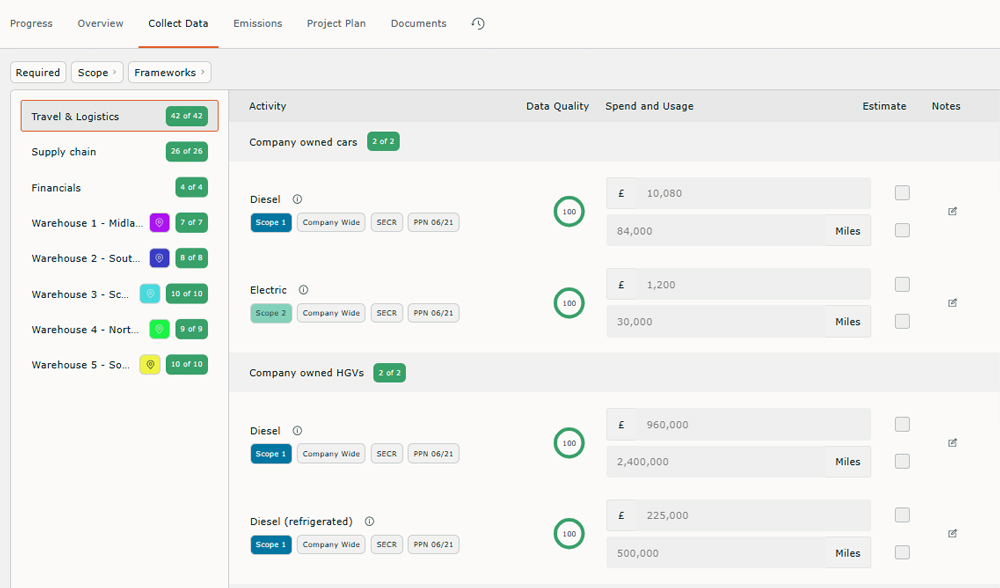The height and width of the screenshot is (588, 1000).
Task: Click the info icon next to Diesel (refrigerated)
Action: [369, 521]
